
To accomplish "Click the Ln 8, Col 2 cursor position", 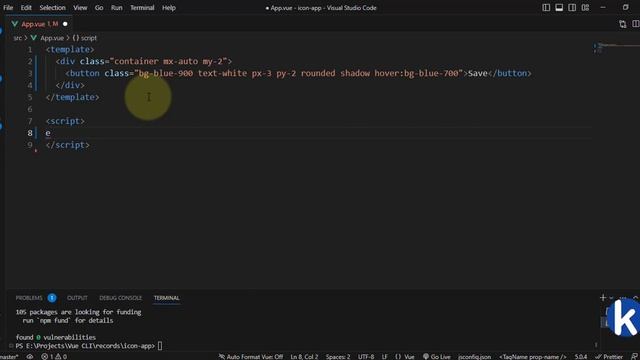I will point(304,357).
